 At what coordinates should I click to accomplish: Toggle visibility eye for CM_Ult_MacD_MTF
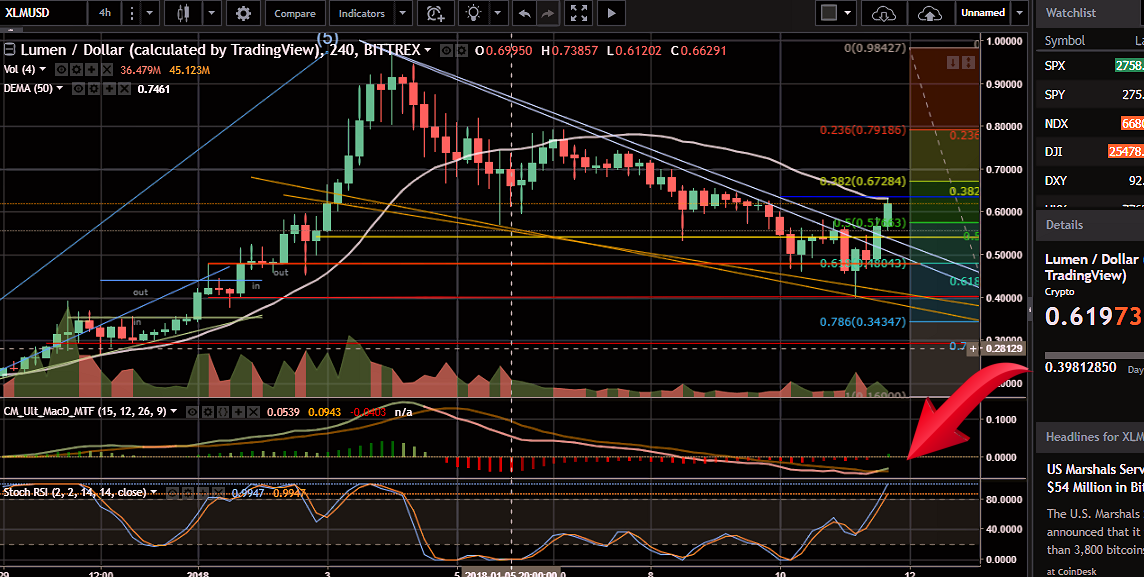pyautogui.click(x=192, y=412)
